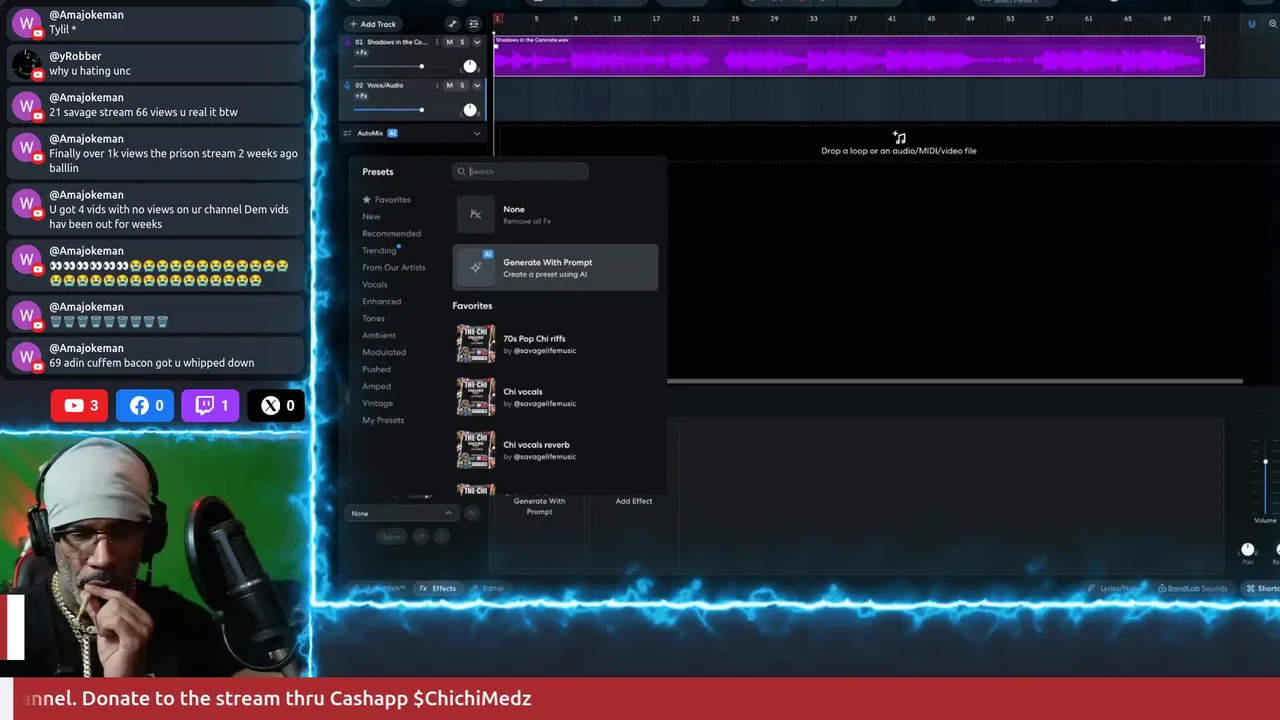The height and width of the screenshot is (720, 1280).
Task: Click the Fx bypass icon beside None dropdown
Action: point(472,513)
